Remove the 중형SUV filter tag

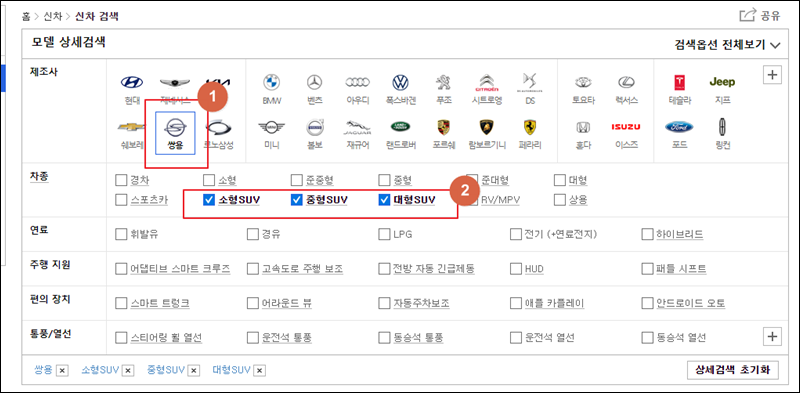point(194,371)
